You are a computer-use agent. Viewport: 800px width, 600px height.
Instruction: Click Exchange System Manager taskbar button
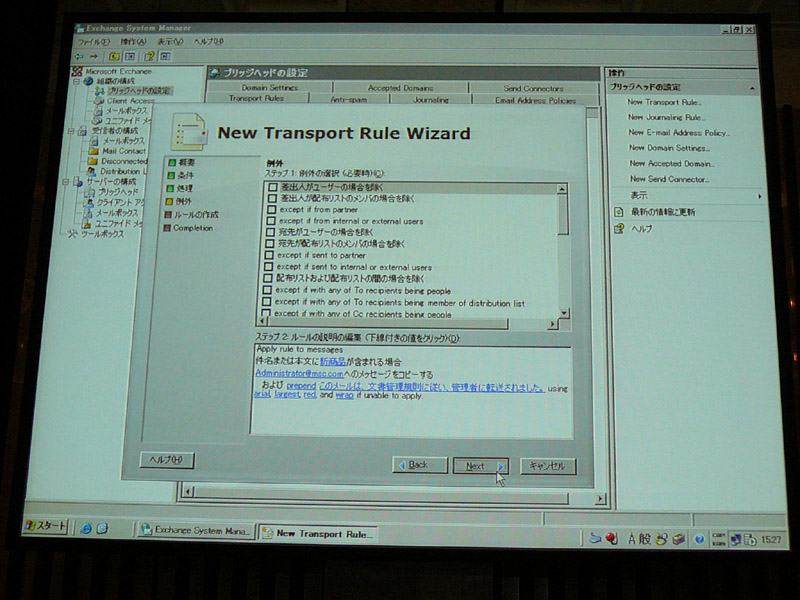tap(196, 531)
